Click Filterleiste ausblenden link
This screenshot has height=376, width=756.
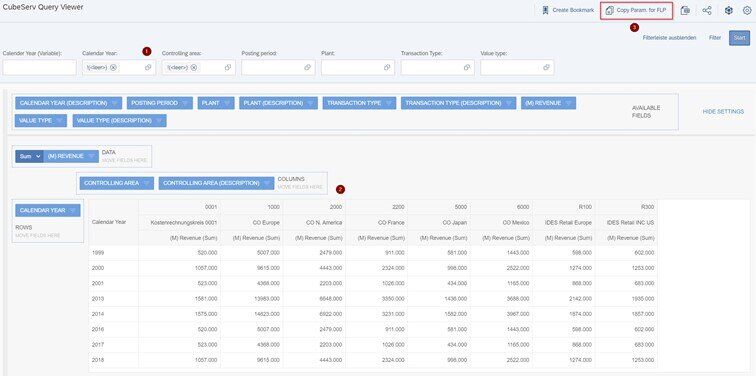click(669, 38)
